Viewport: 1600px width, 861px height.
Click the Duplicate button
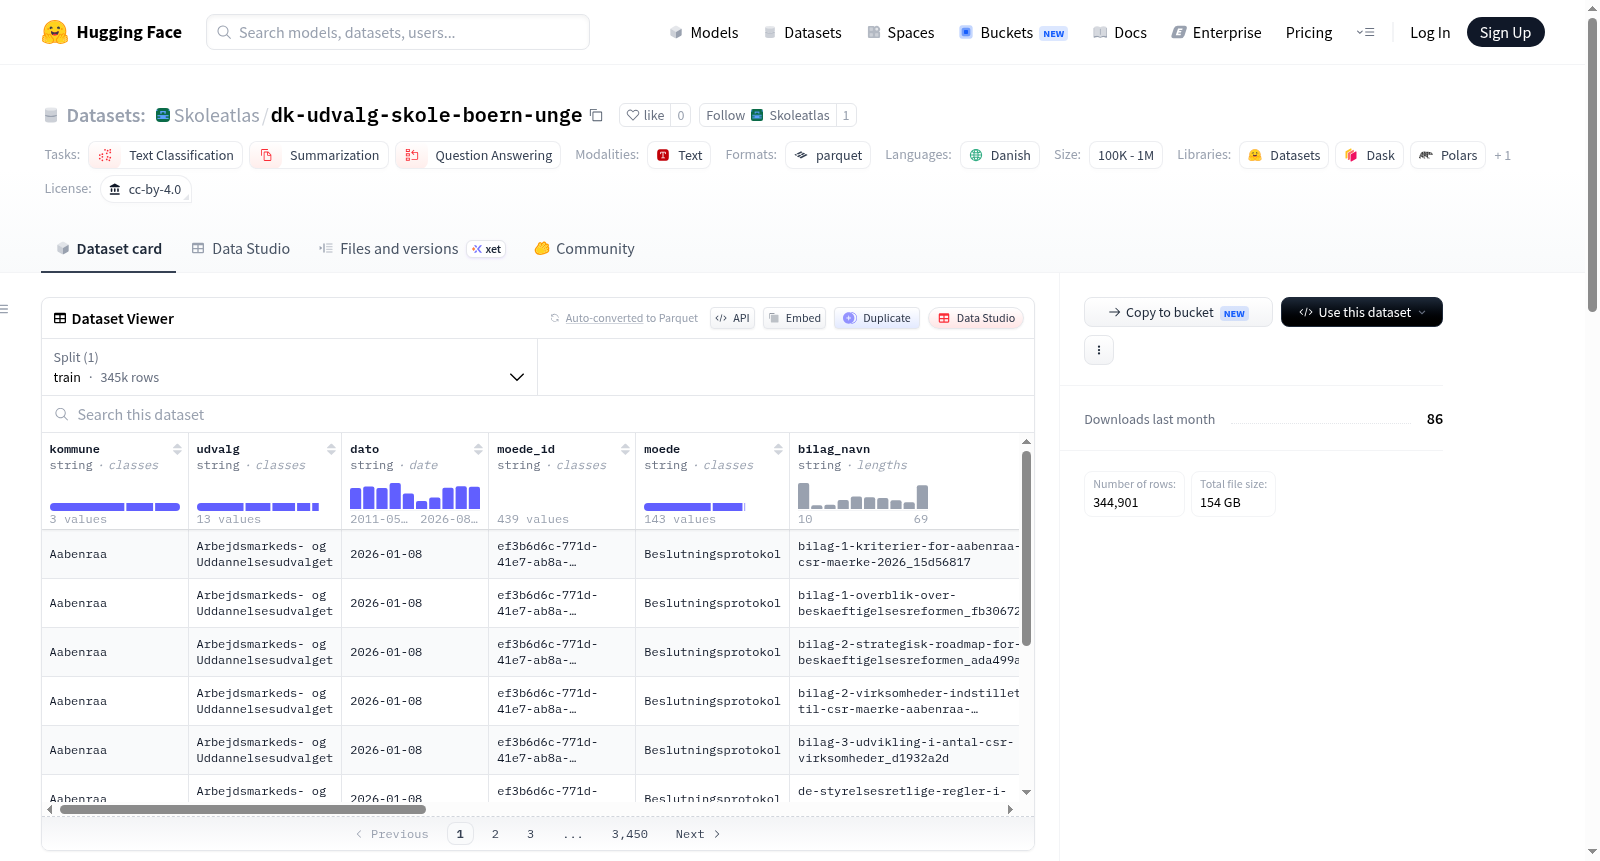pos(876,318)
